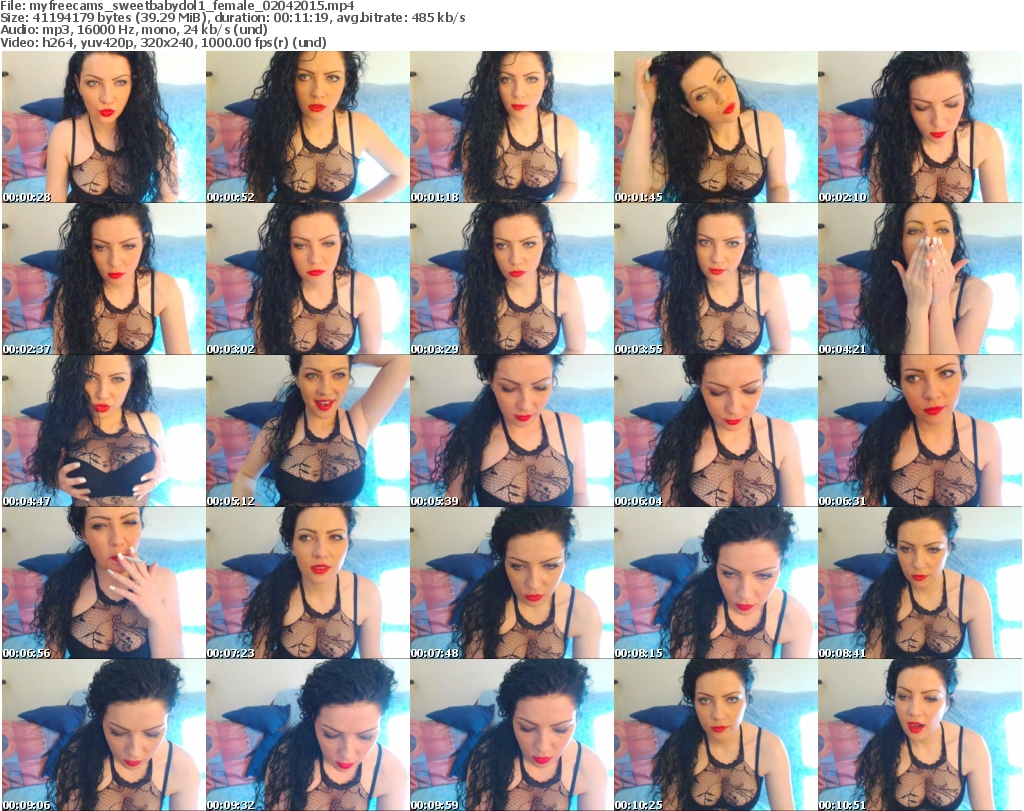Click the File name text line
Image resolution: width=1024 pixels, height=811 pixels.
click(178, 6)
